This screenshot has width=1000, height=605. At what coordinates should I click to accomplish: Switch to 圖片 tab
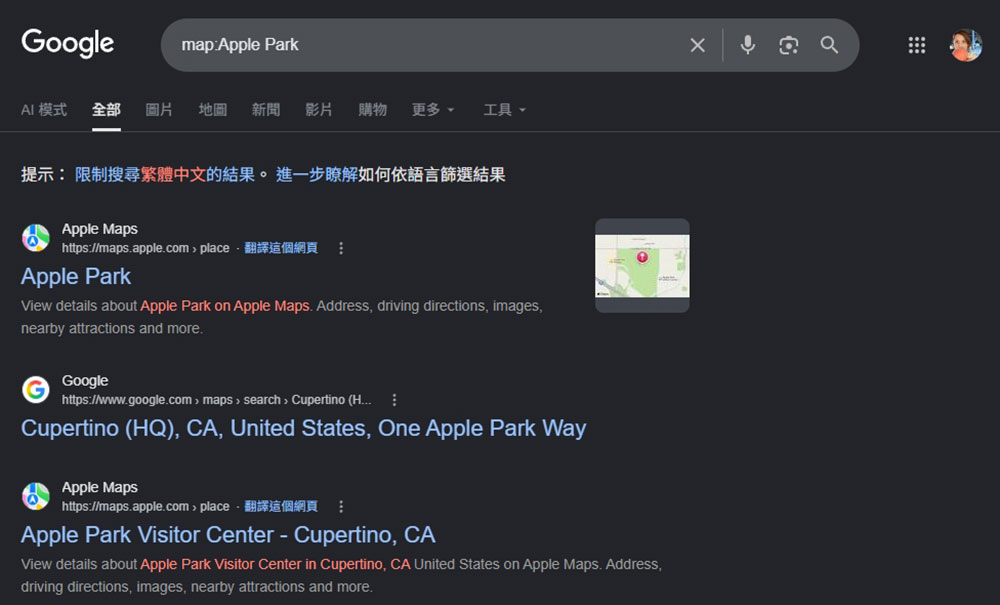[159, 110]
